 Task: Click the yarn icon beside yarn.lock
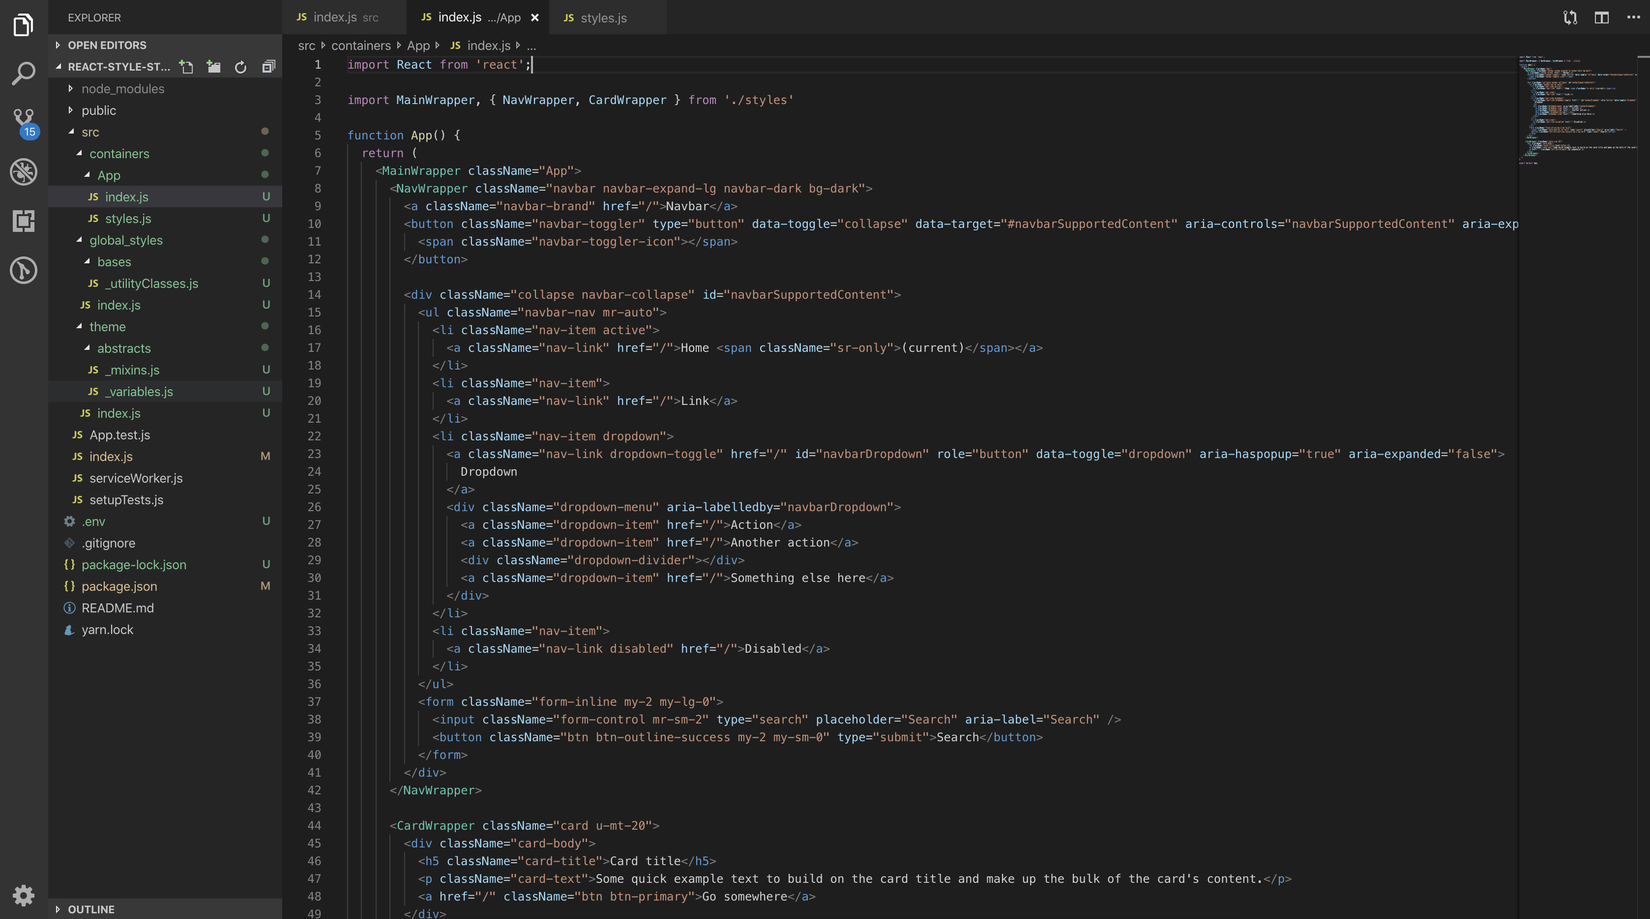pos(69,630)
